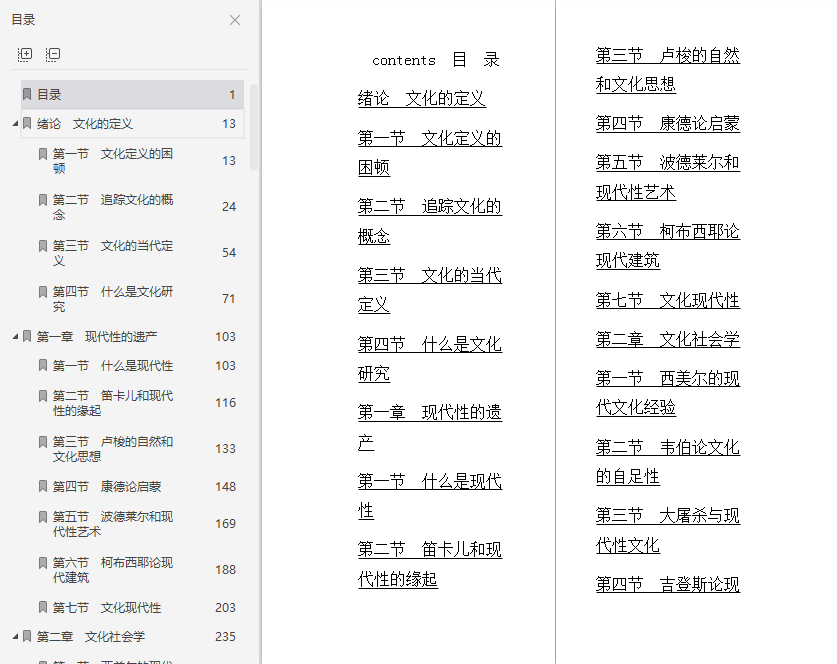
Task: Click the contents 目 录 page heading
Action: [436, 60]
